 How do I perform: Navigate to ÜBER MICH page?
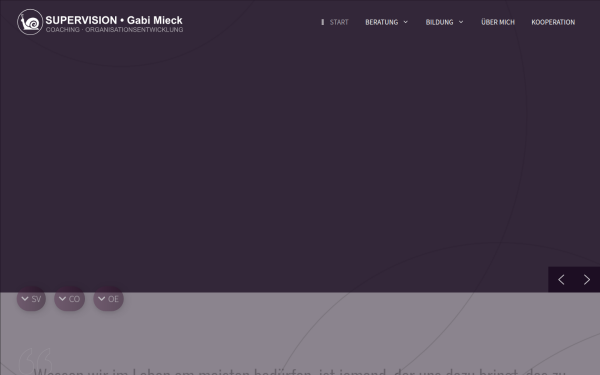pyautogui.click(x=498, y=22)
